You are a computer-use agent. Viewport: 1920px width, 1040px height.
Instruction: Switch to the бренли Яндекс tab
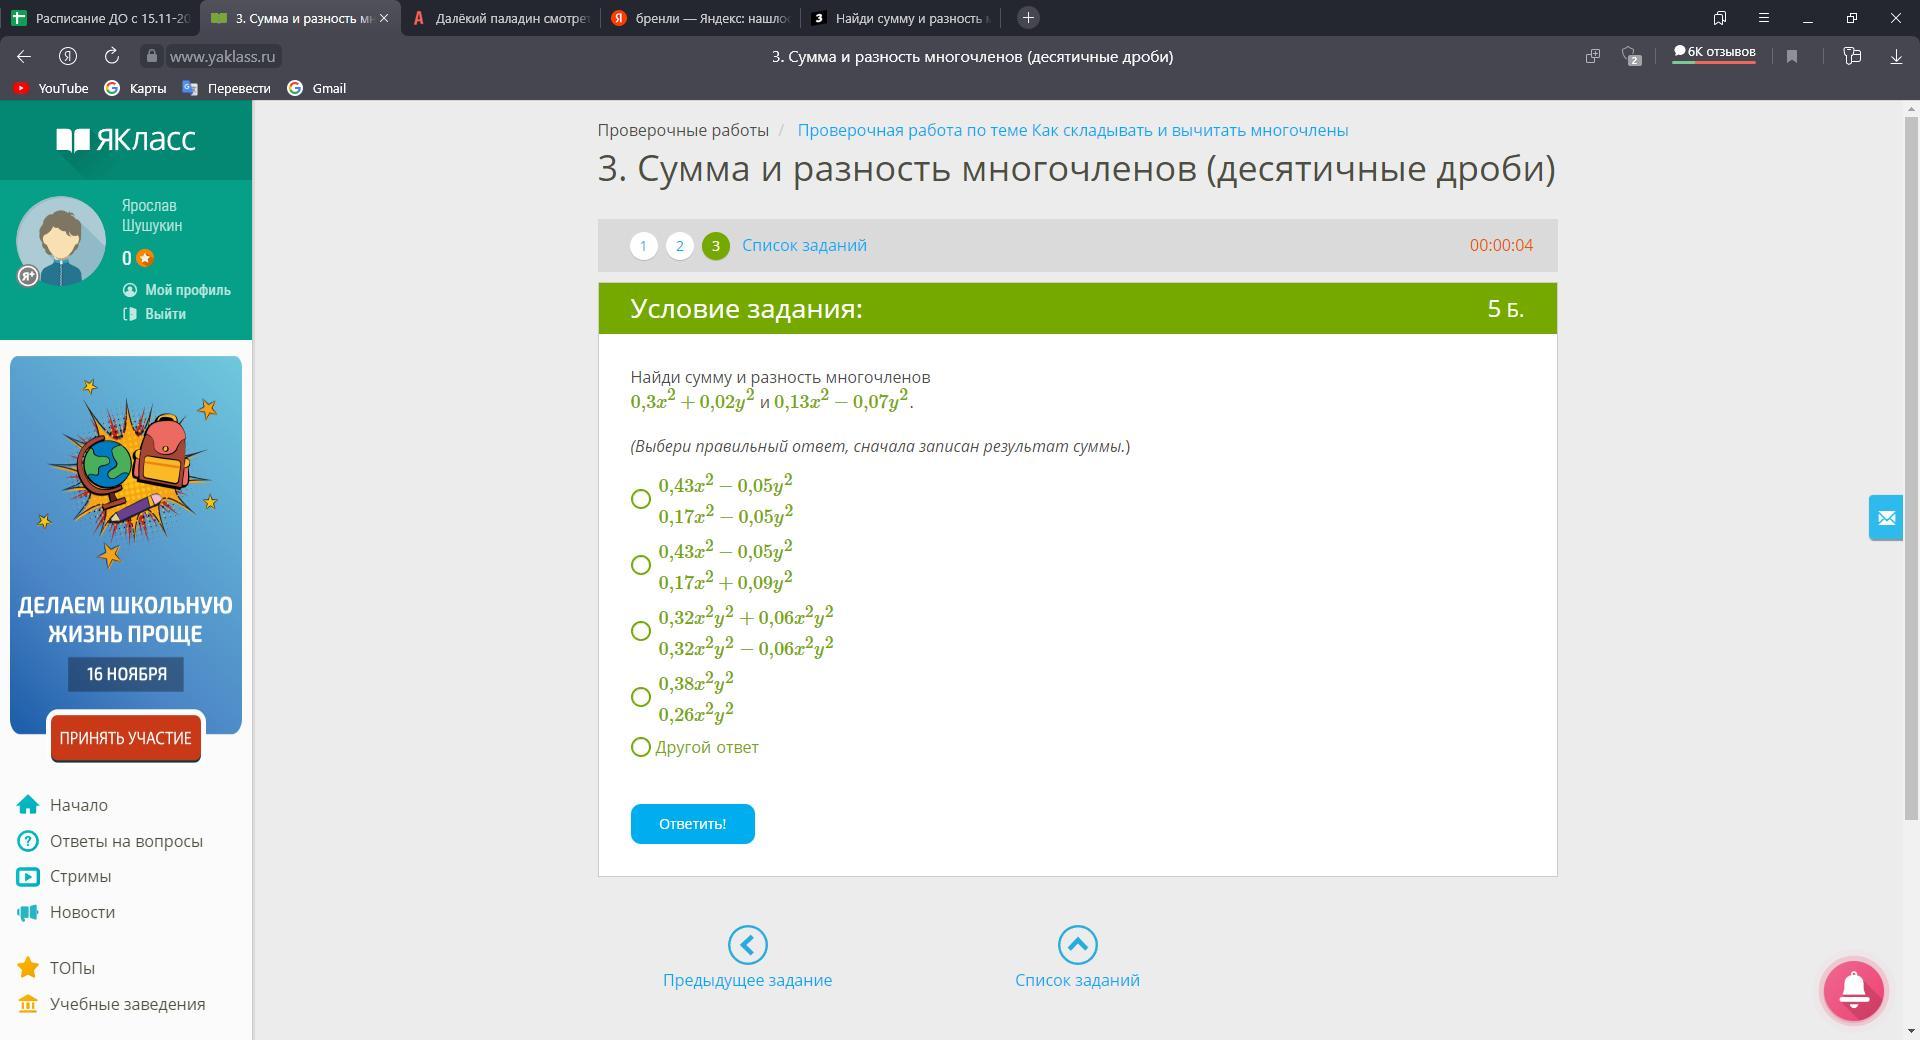pos(700,18)
